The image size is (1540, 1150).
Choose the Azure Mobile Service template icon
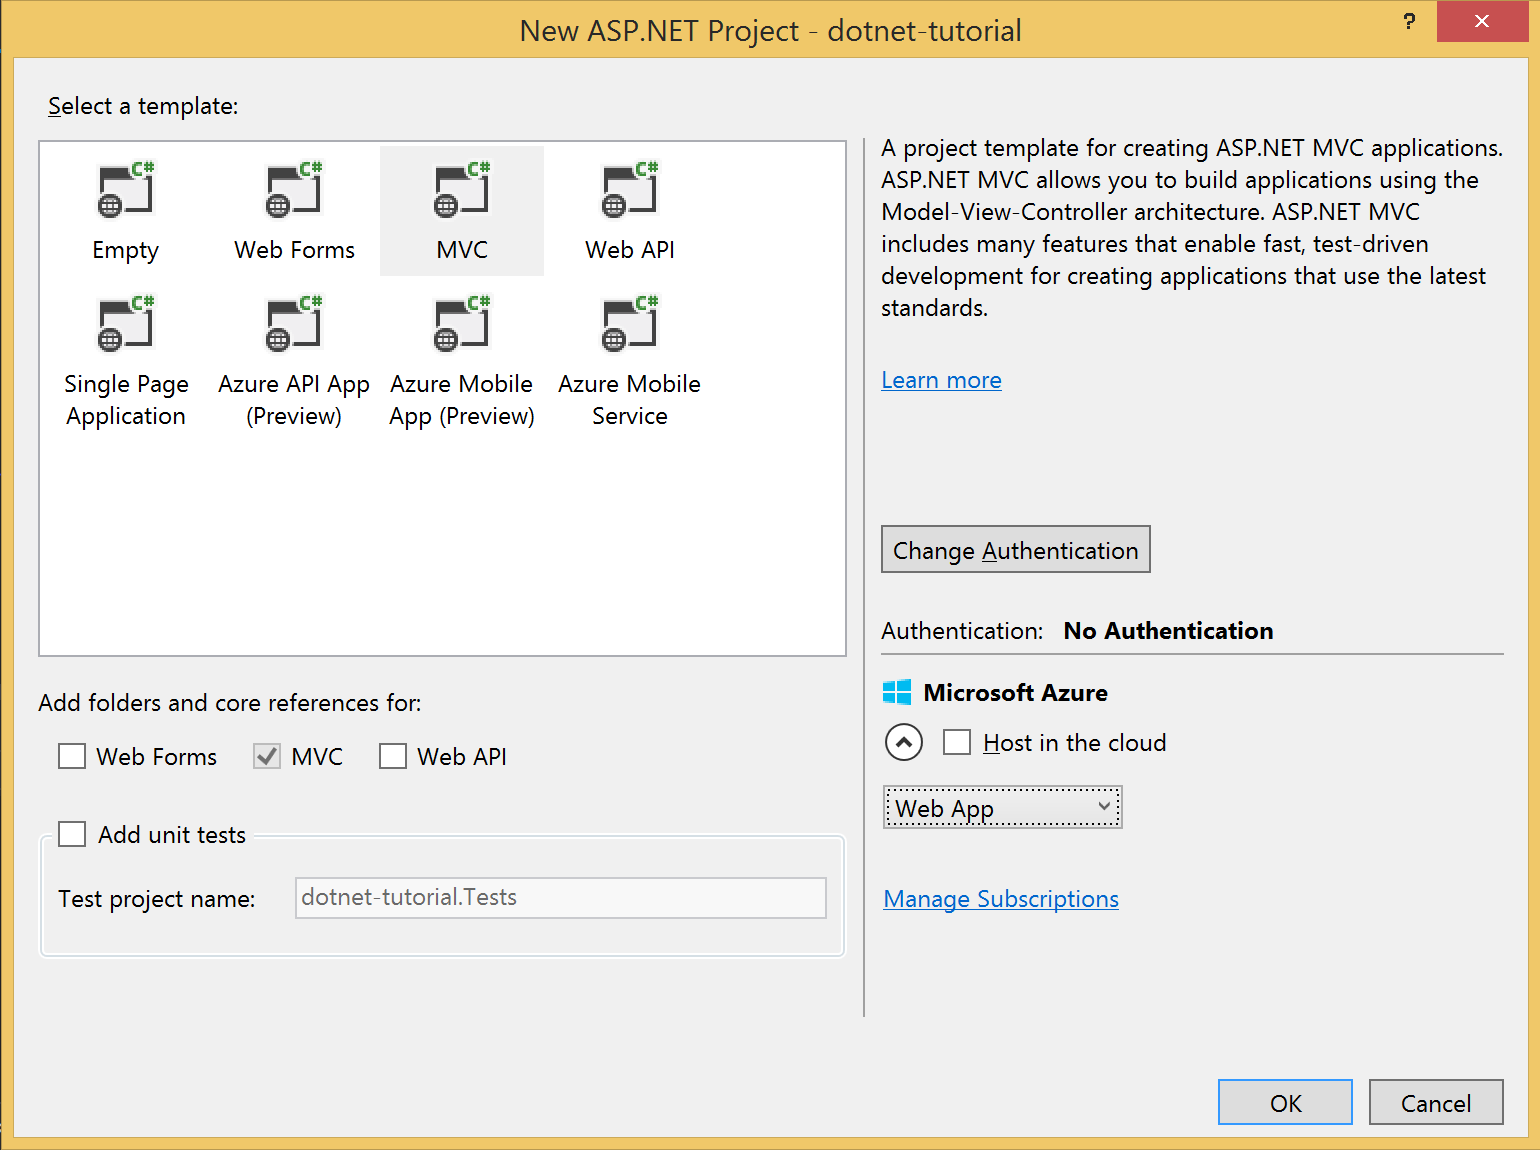tap(630, 323)
